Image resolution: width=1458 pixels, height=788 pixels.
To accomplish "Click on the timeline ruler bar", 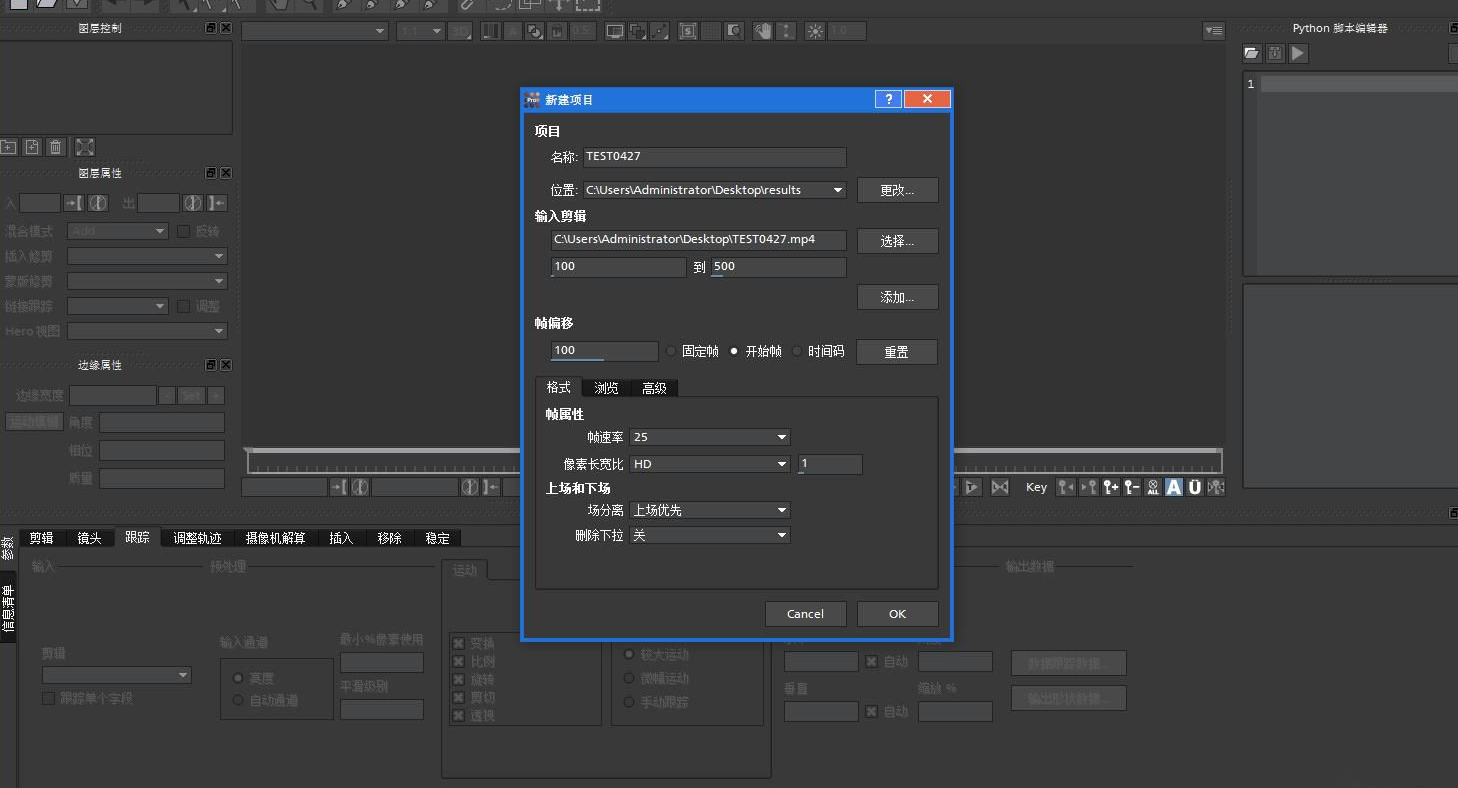I will click(x=380, y=462).
